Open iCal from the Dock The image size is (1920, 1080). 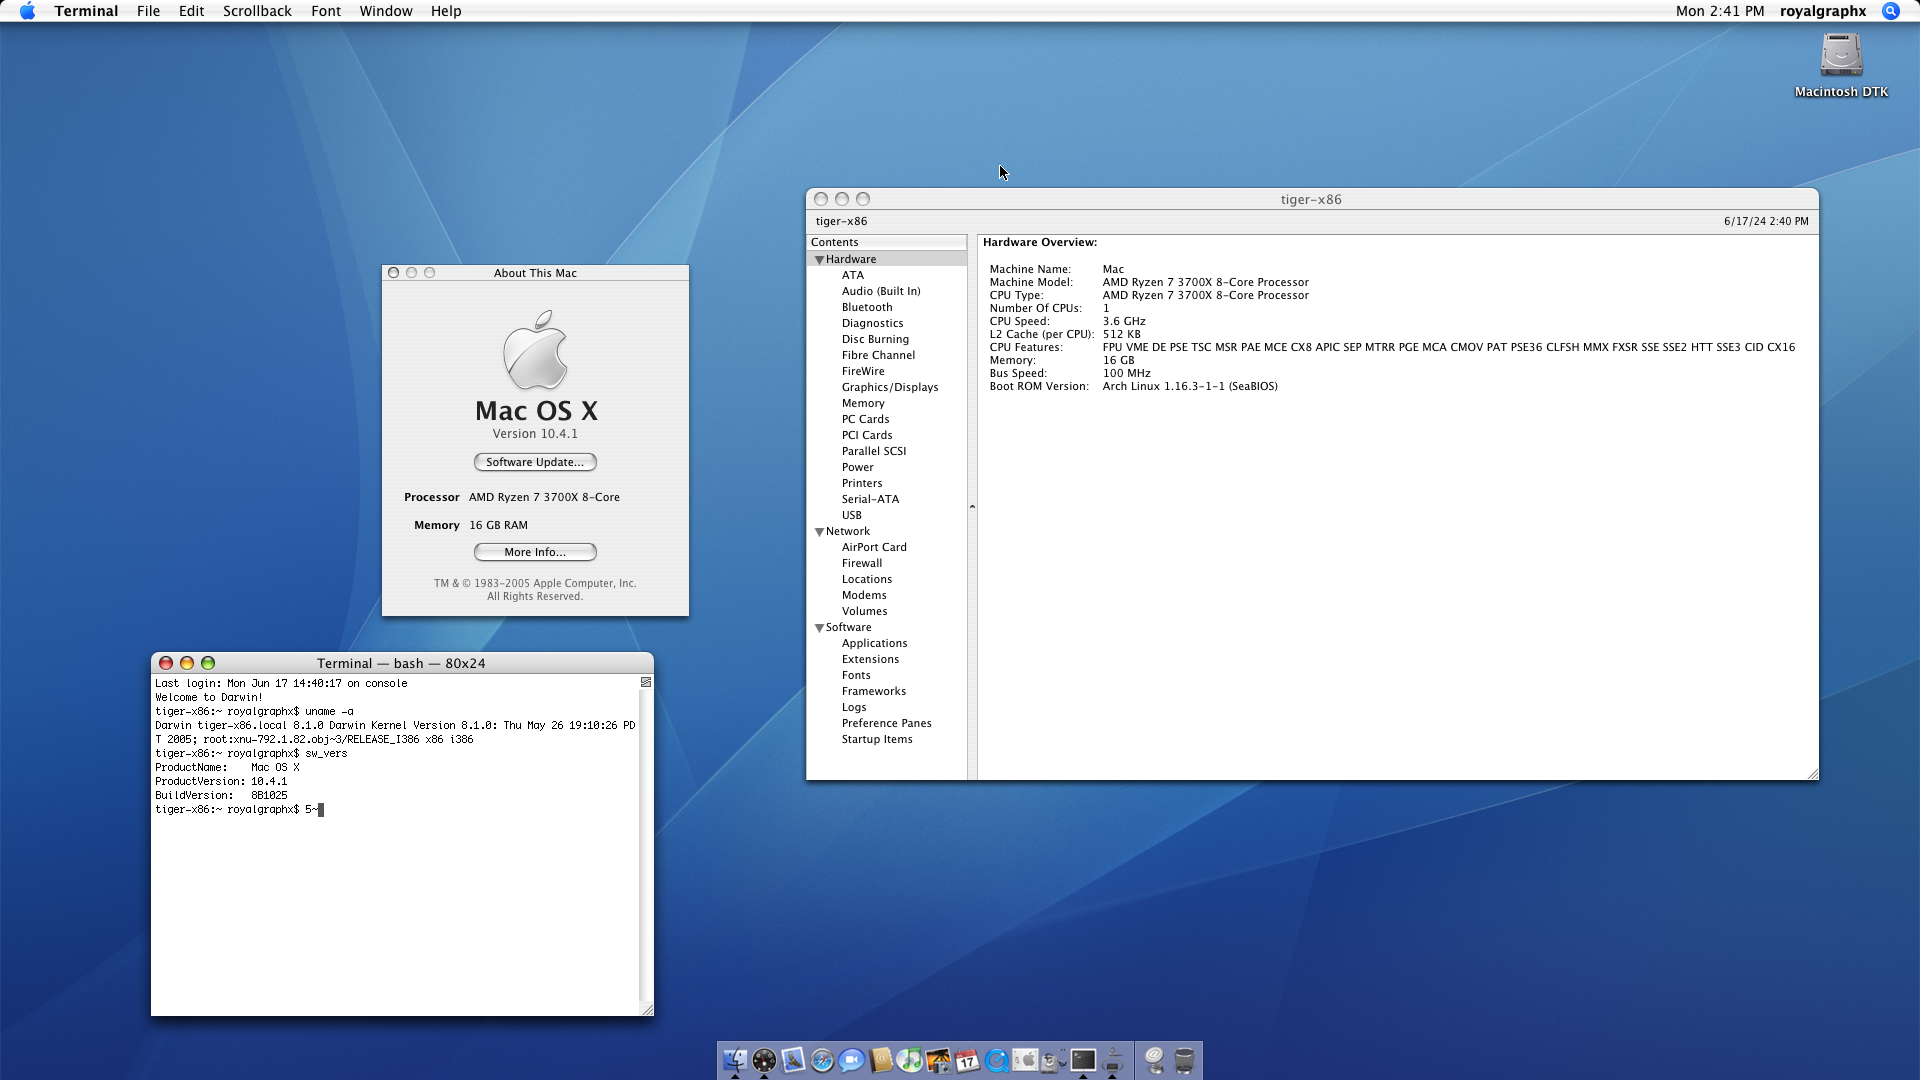click(x=967, y=1060)
